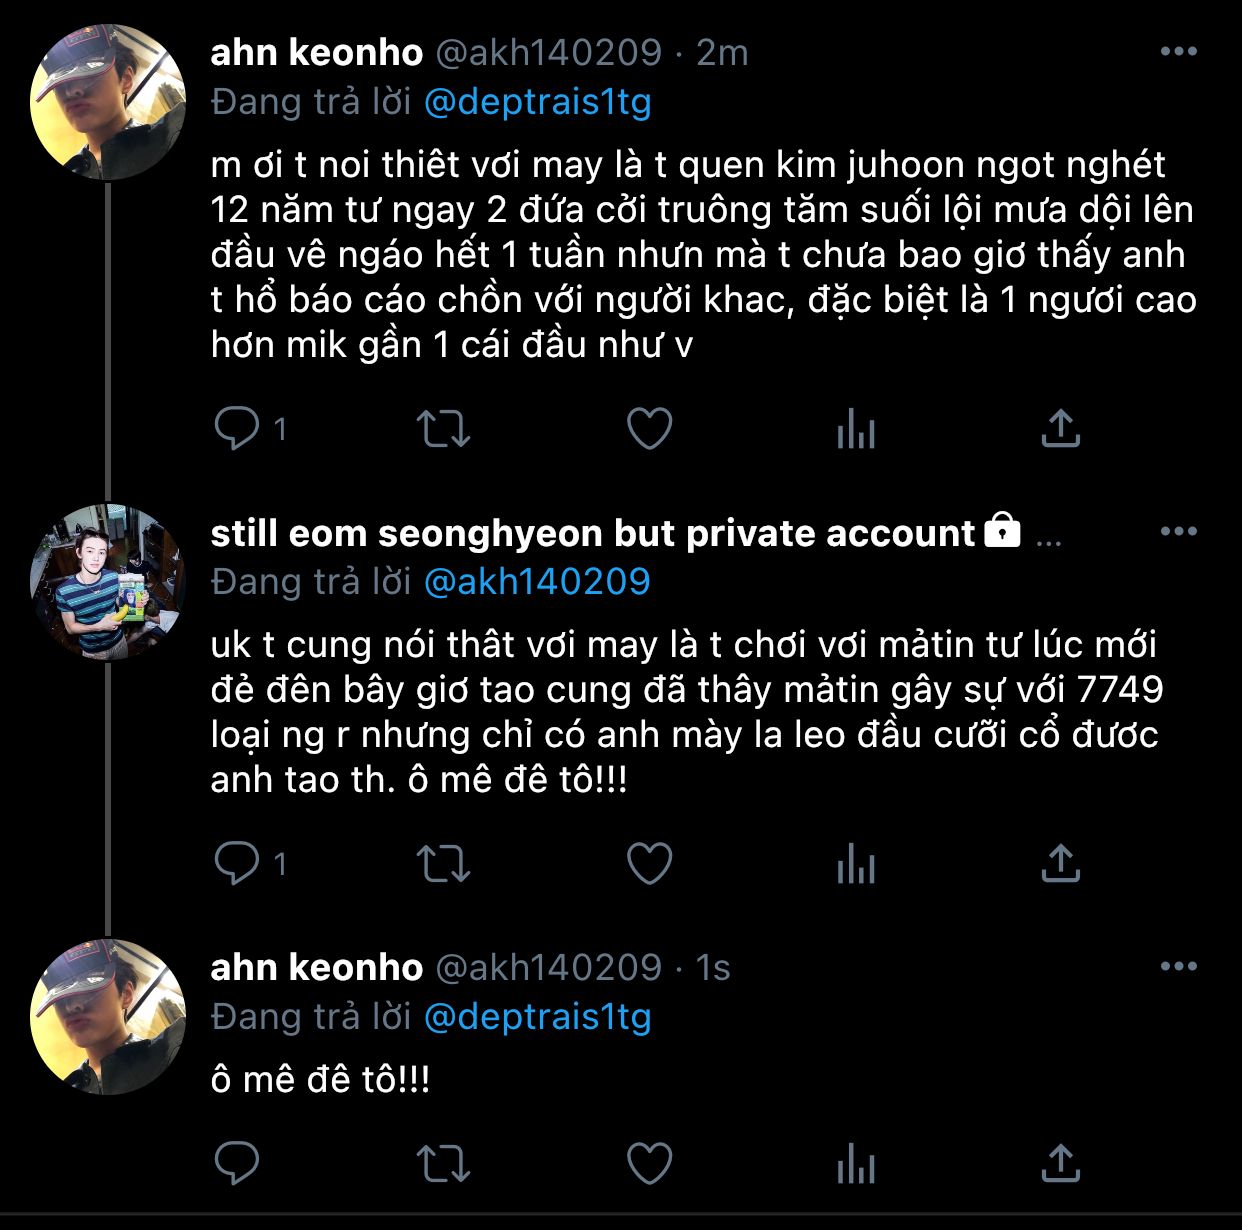Screen dimensions: 1242x1230
Task: Like the last 'ô mê đê tô!!!' tweet
Action: [x=649, y=1163]
